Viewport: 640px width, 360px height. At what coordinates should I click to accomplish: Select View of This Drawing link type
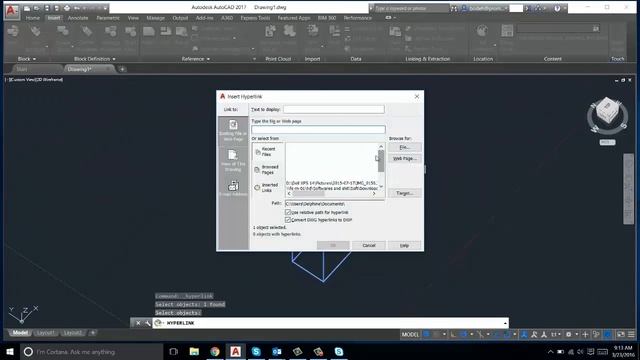[233, 160]
